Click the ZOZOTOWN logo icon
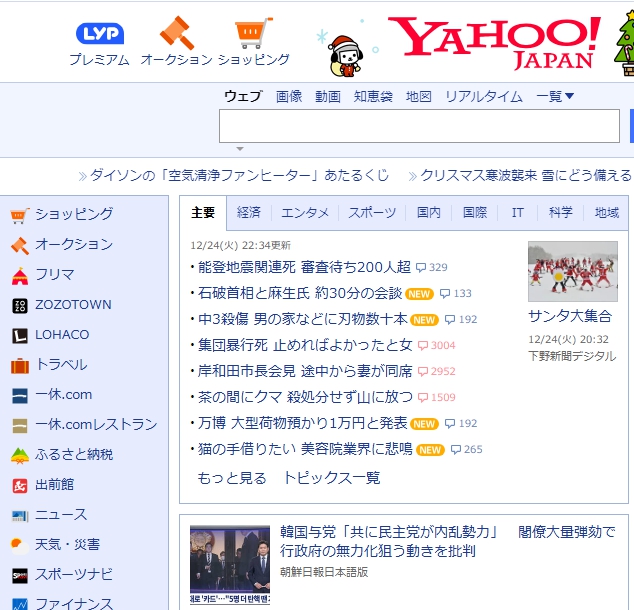 point(20,306)
